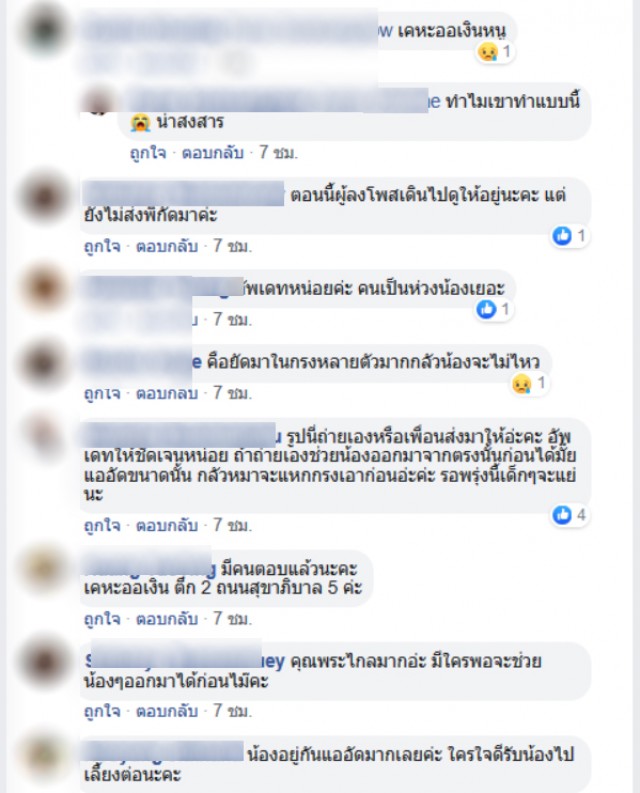Click like reaction on 'ตอนนี้ผู้ลงโพส' comment

[x=570, y=236]
